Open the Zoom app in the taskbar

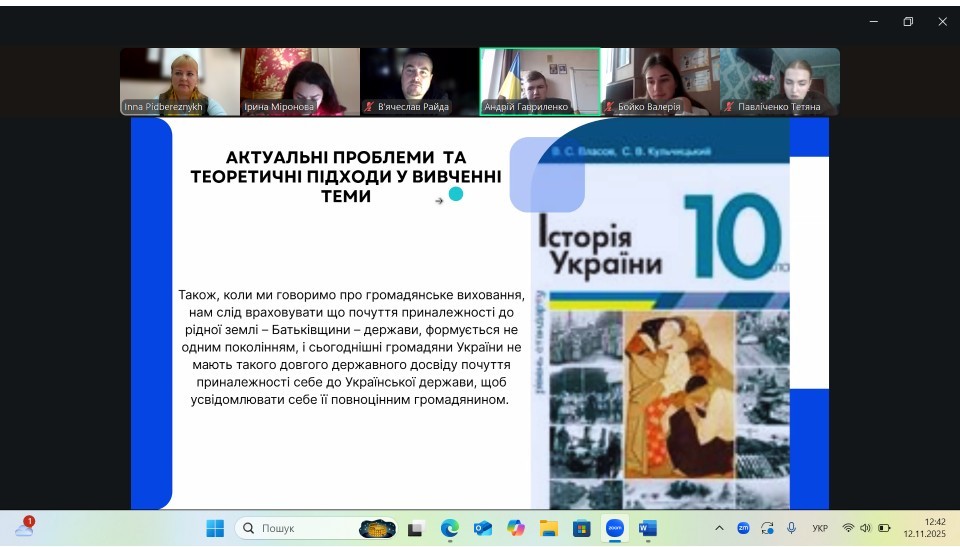pos(614,528)
